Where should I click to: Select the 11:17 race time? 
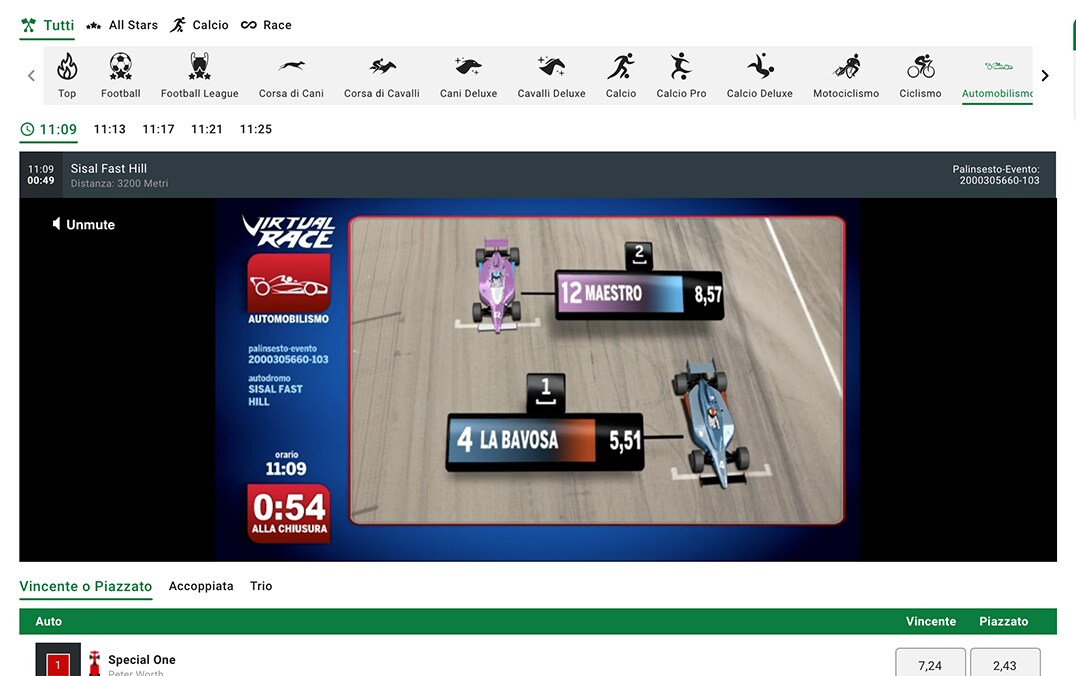coord(159,129)
